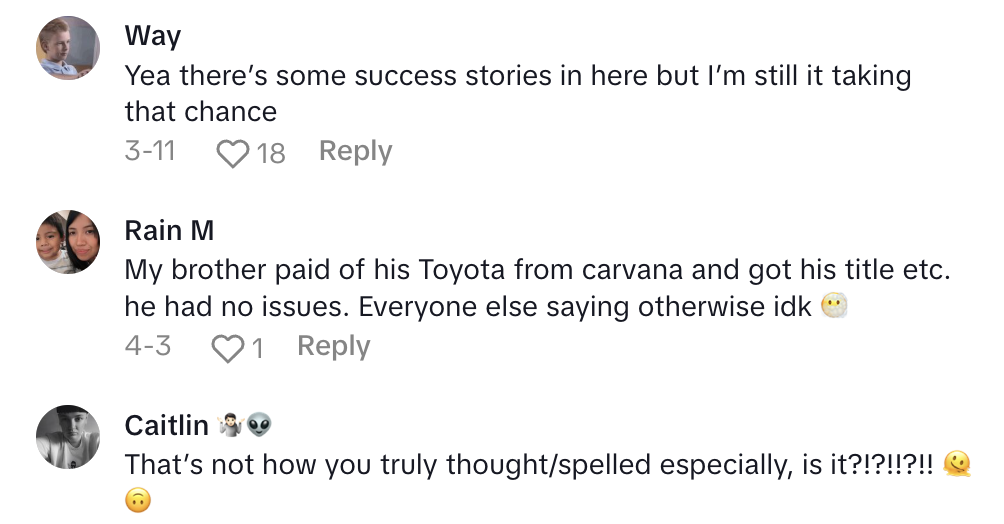The height and width of the screenshot is (524, 1004).
Task: Click the face emoji after 'otherwise idk'
Action: coord(832,308)
